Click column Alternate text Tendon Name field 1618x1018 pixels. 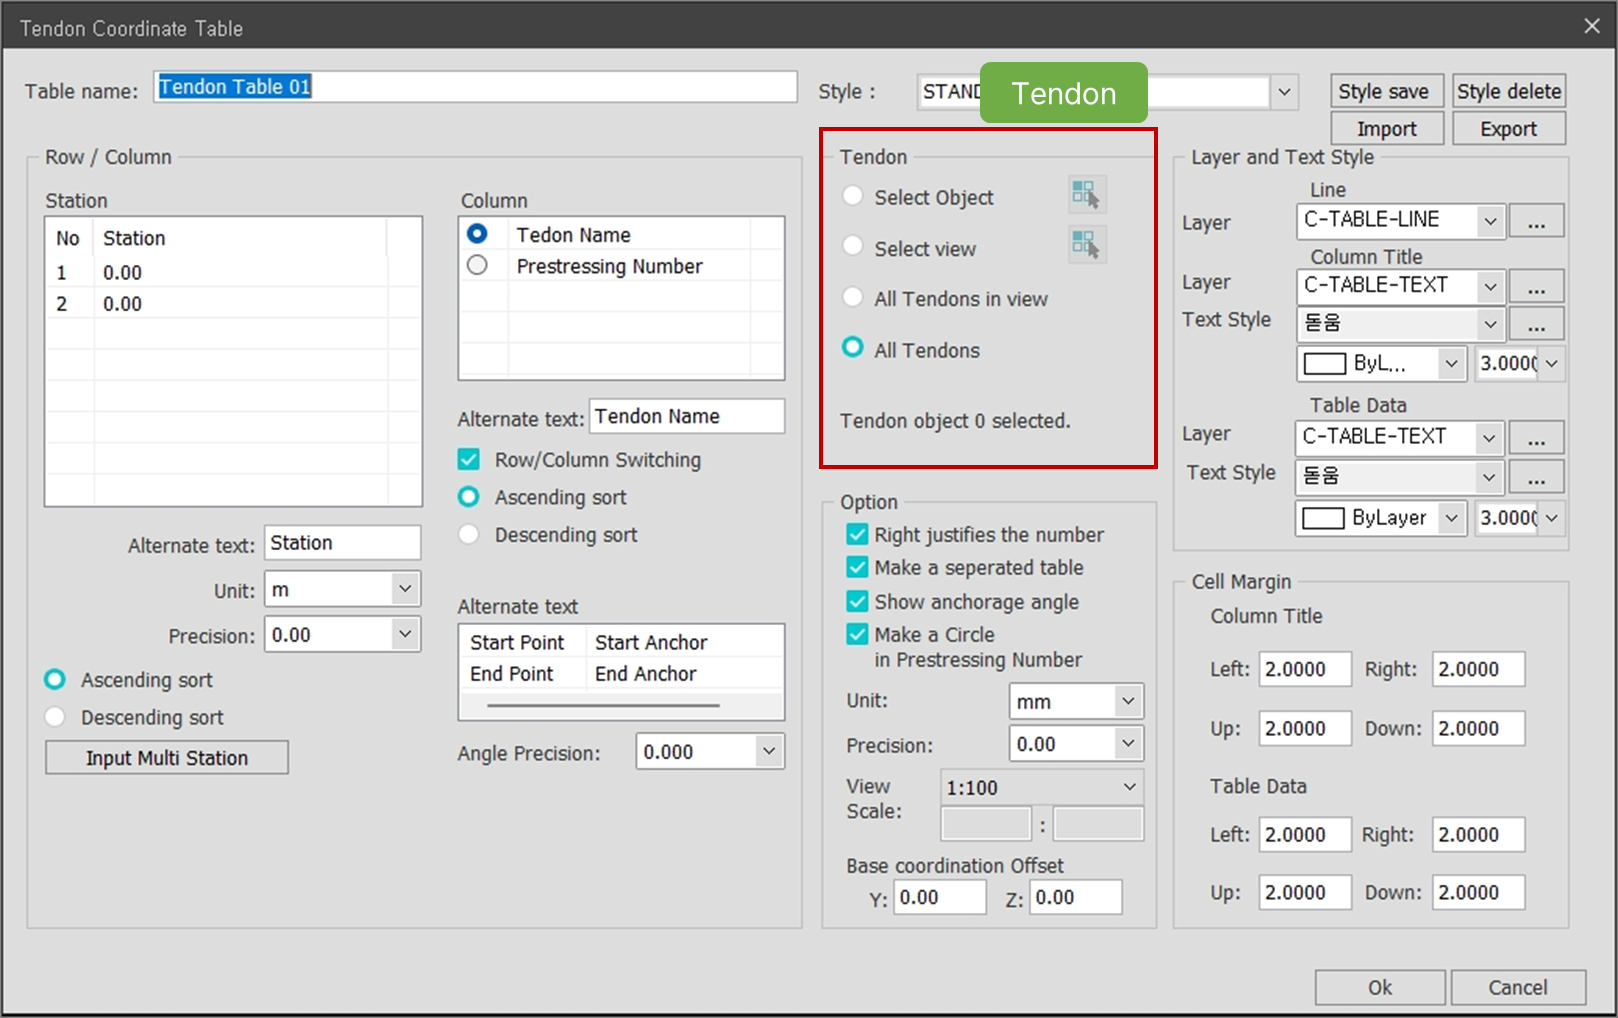(x=687, y=416)
